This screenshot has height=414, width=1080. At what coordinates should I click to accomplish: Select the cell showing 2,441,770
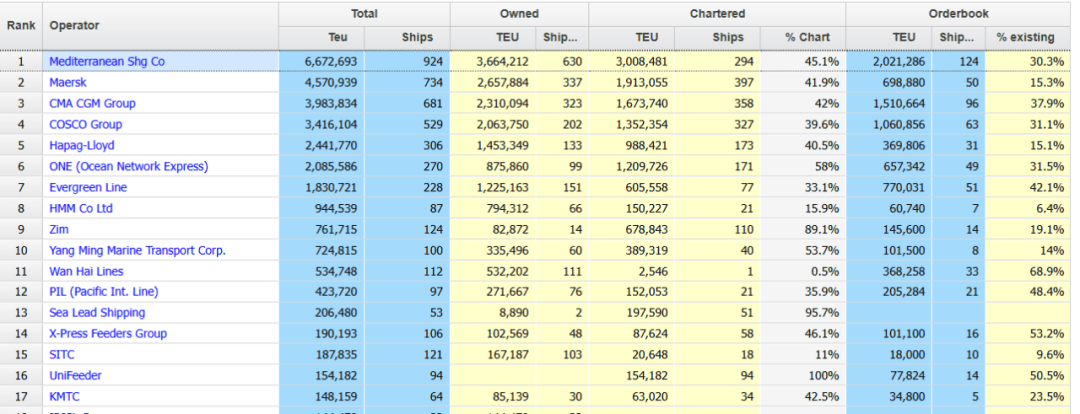tap(322, 145)
